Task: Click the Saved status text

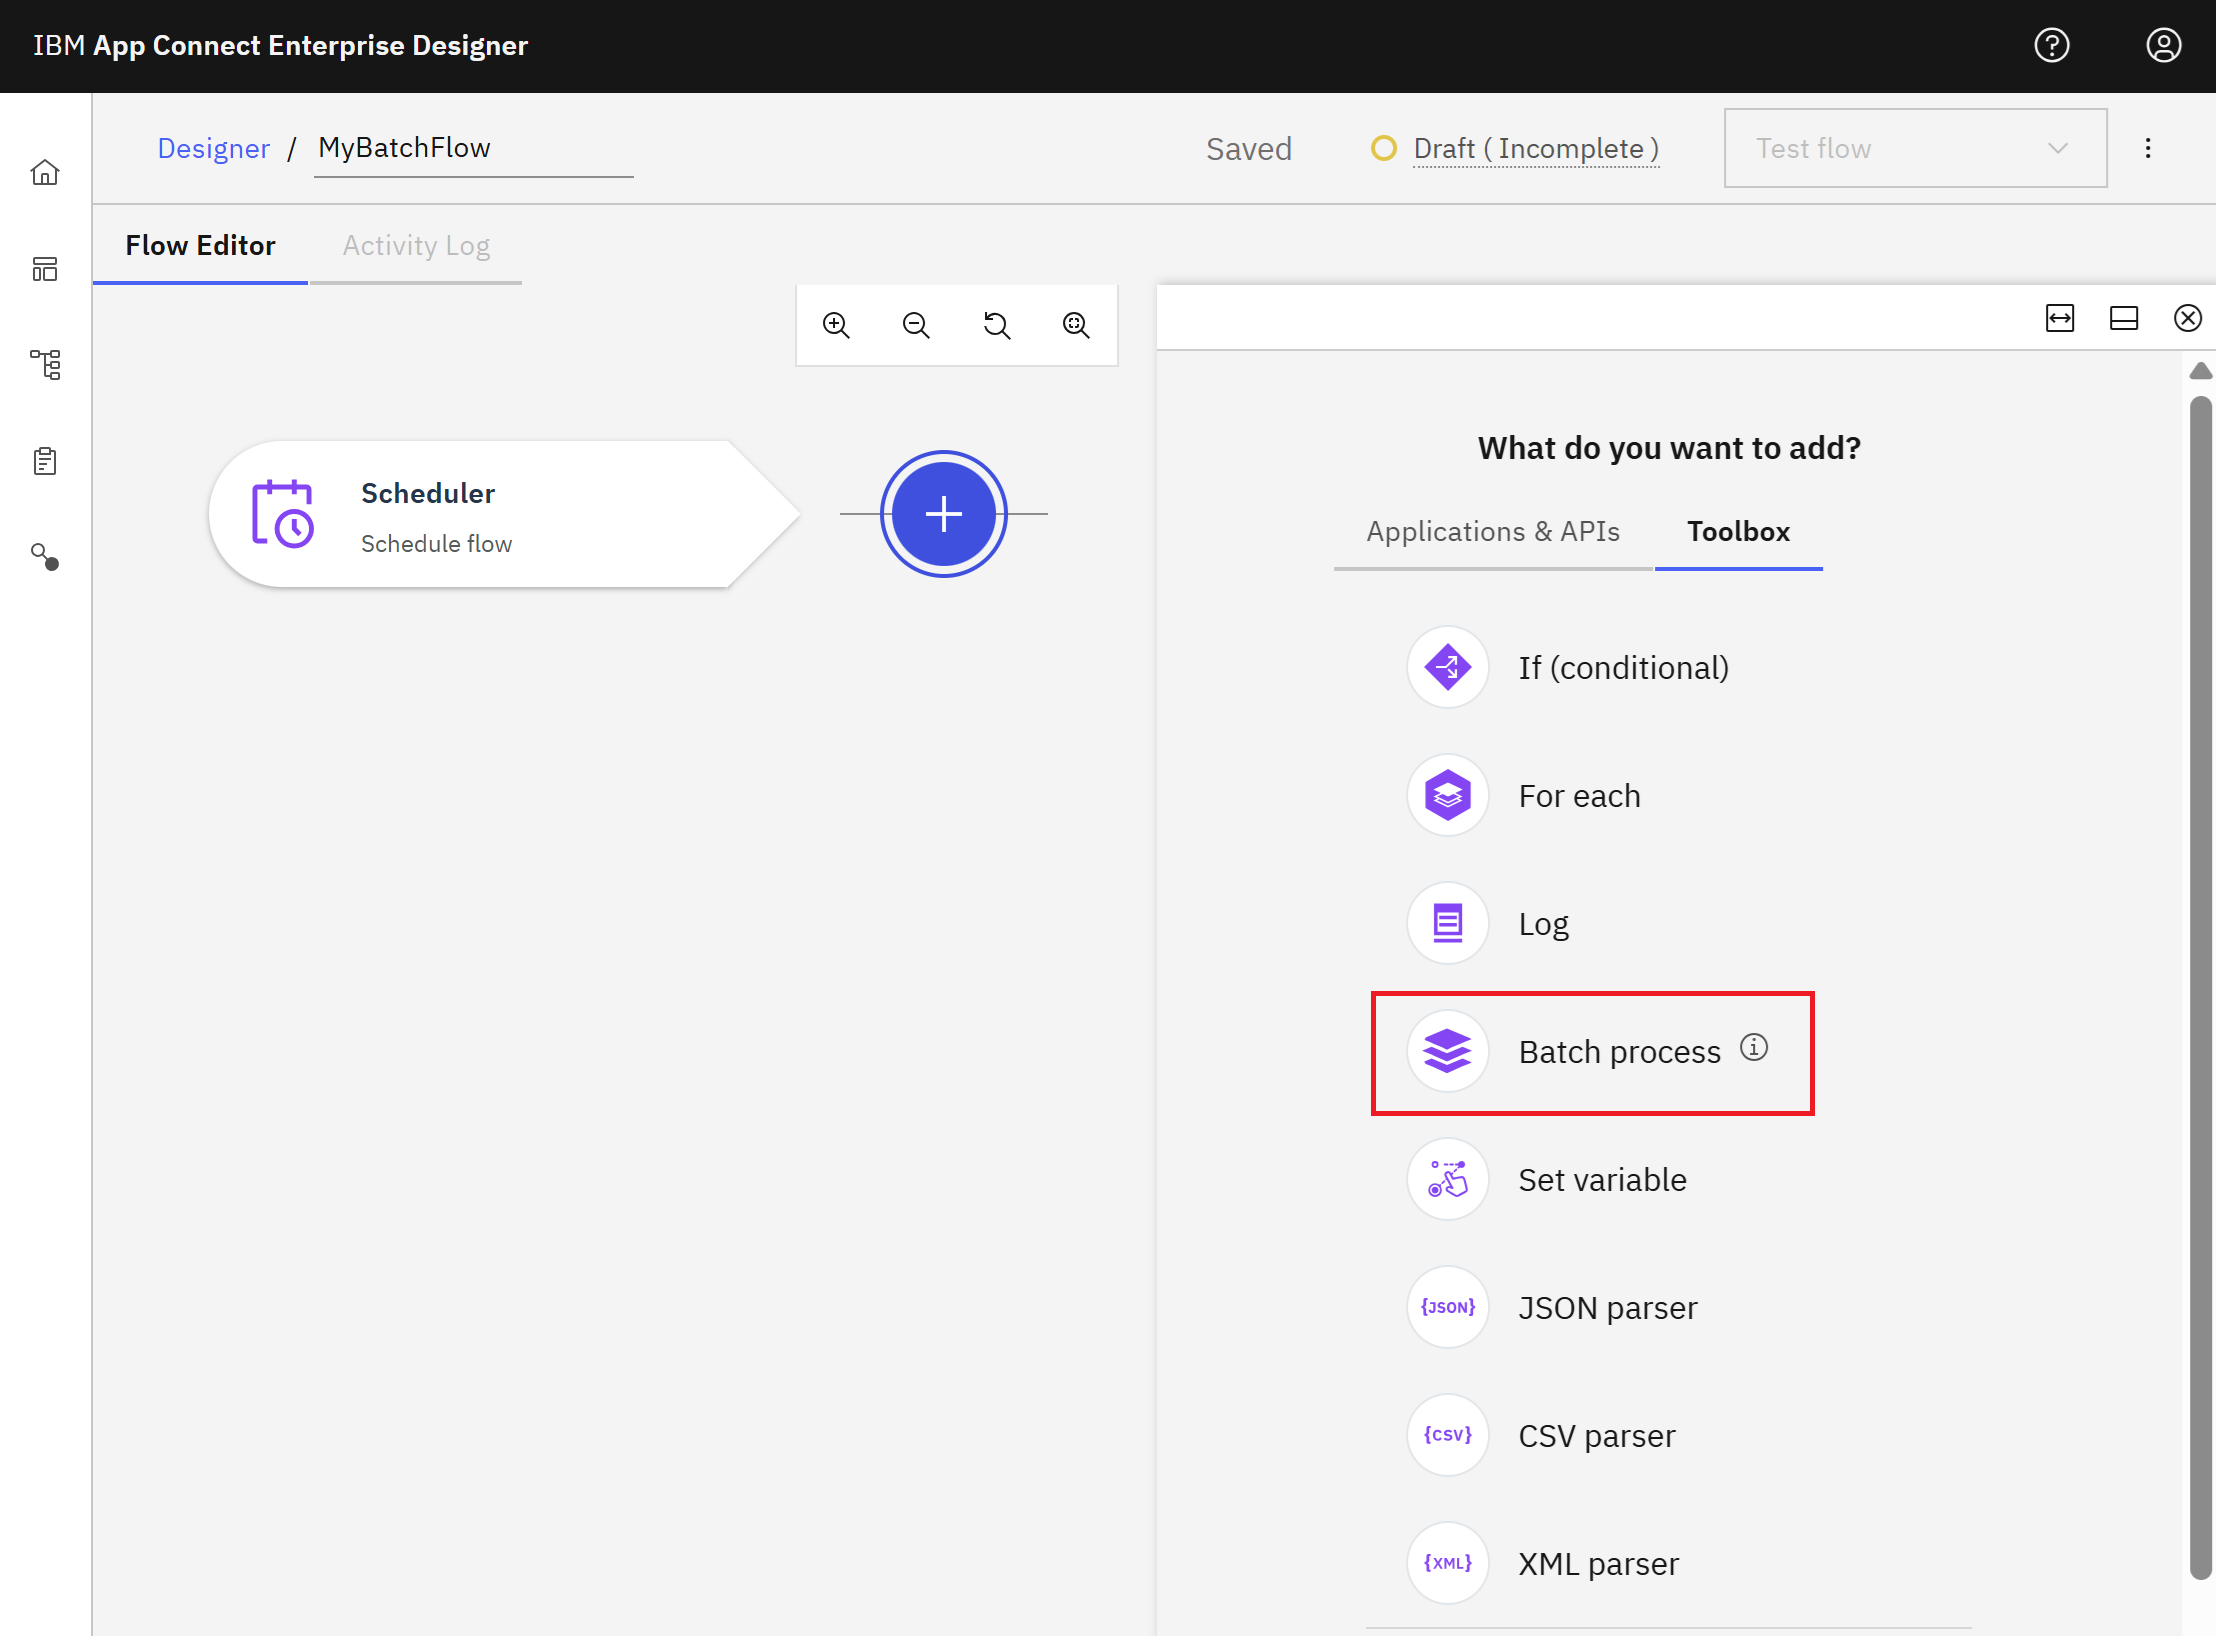Action: tap(1249, 148)
